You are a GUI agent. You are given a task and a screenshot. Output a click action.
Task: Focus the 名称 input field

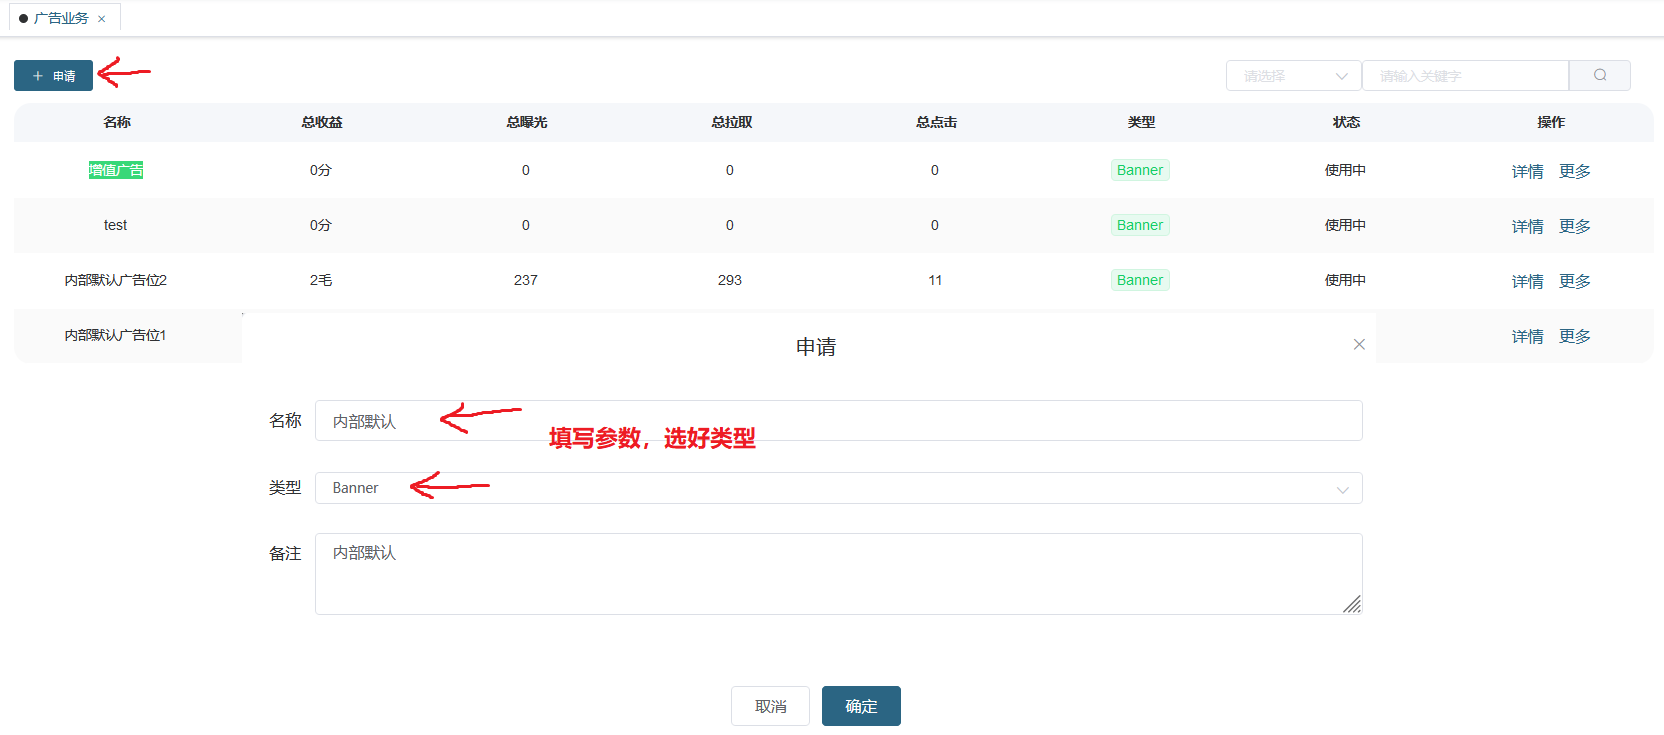837,421
